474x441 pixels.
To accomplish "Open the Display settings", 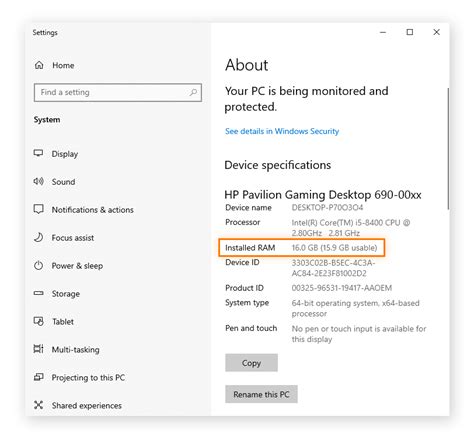I will tap(65, 154).
